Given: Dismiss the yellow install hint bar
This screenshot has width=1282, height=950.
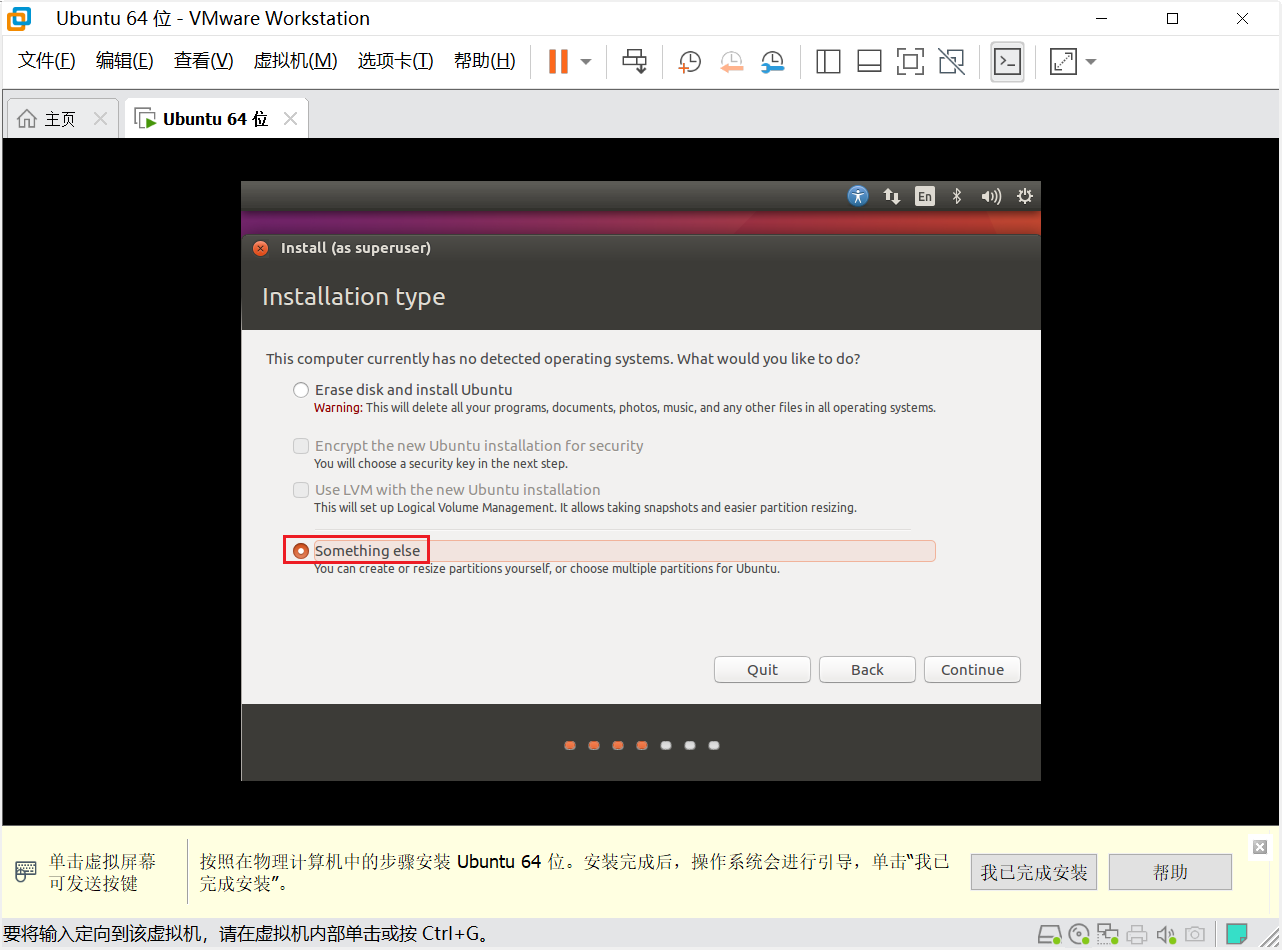Looking at the screenshot, I should [1260, 847].
